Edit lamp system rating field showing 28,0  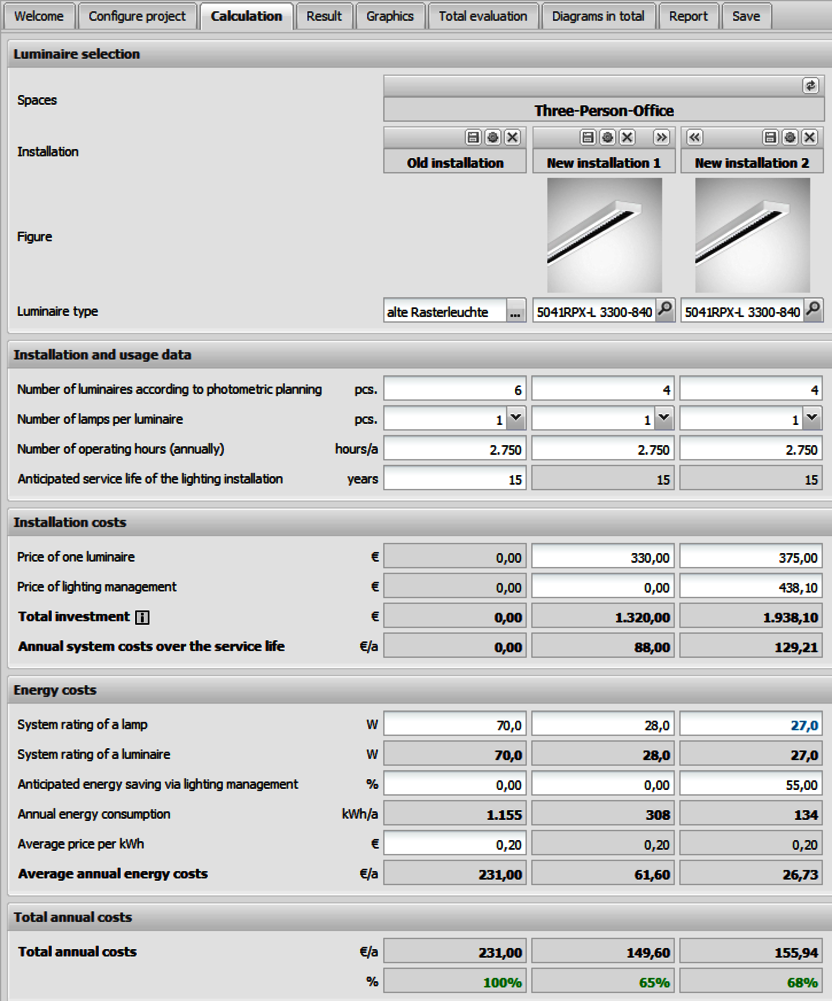[603, 725]
